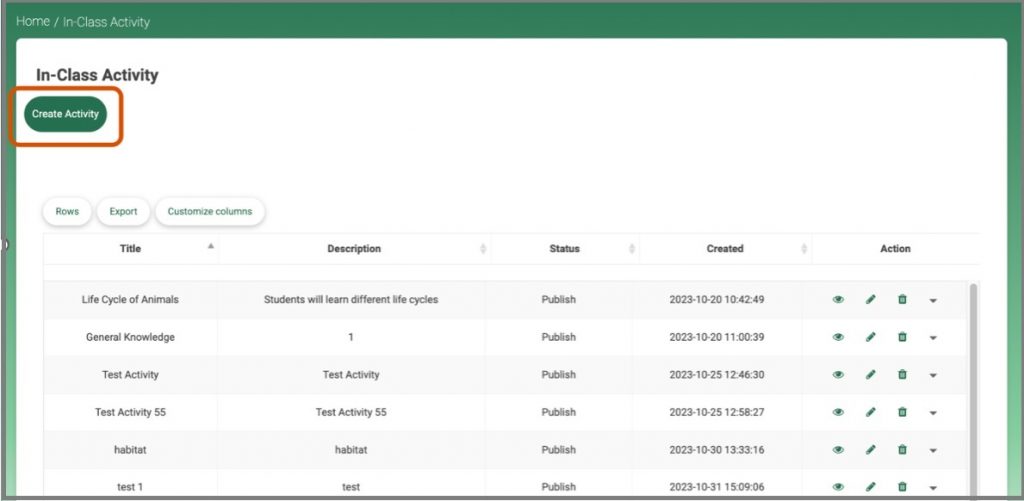Delete the Test Activity 55 entry
Viewport: 1024px width, 501px height.
tap(902, 412)
